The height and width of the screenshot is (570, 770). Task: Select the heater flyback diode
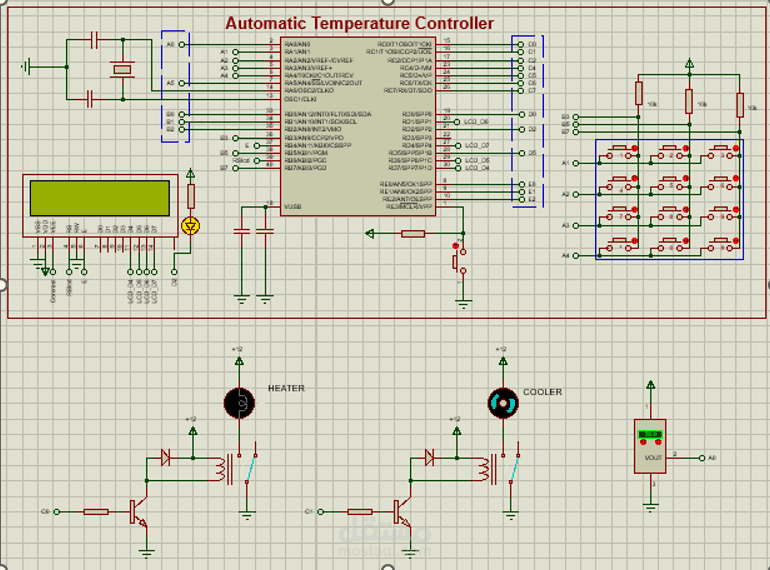[x=165, y=458]
